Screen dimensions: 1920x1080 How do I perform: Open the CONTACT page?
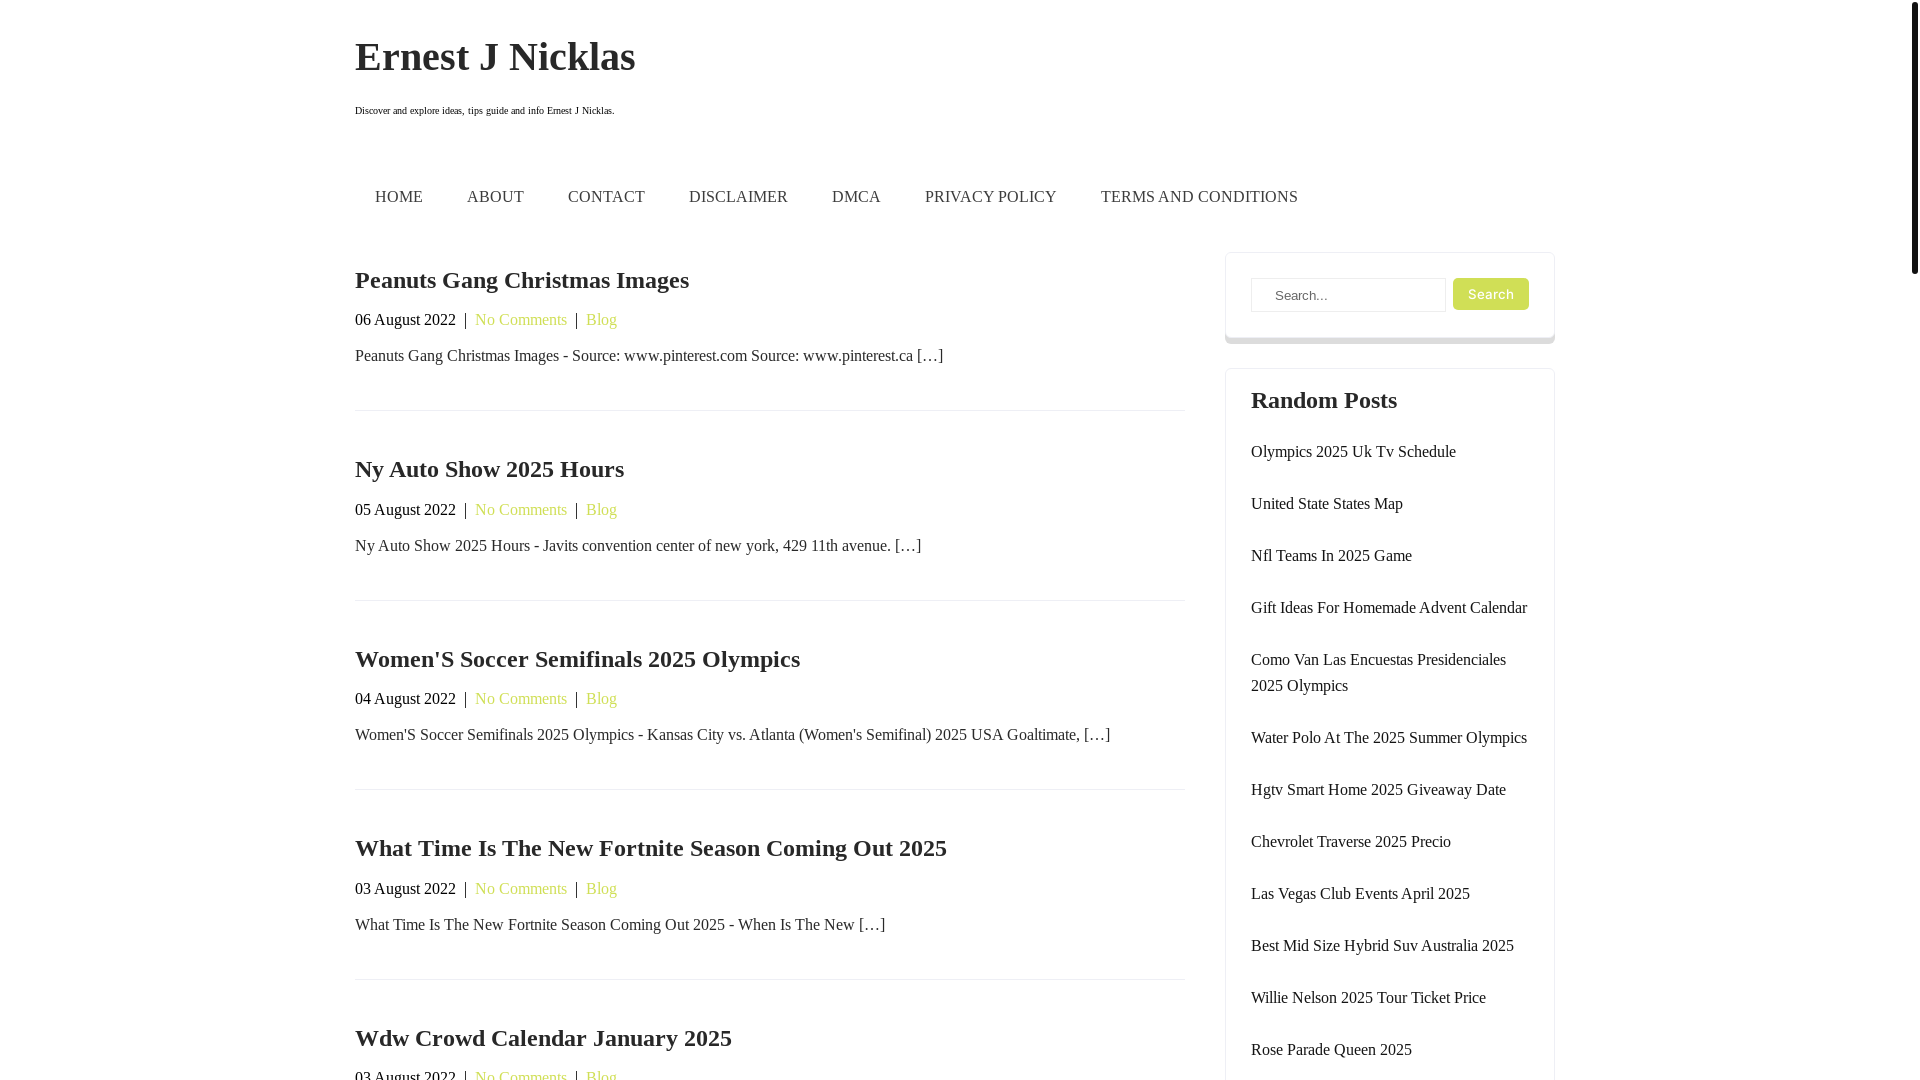[x=606, y=197]
